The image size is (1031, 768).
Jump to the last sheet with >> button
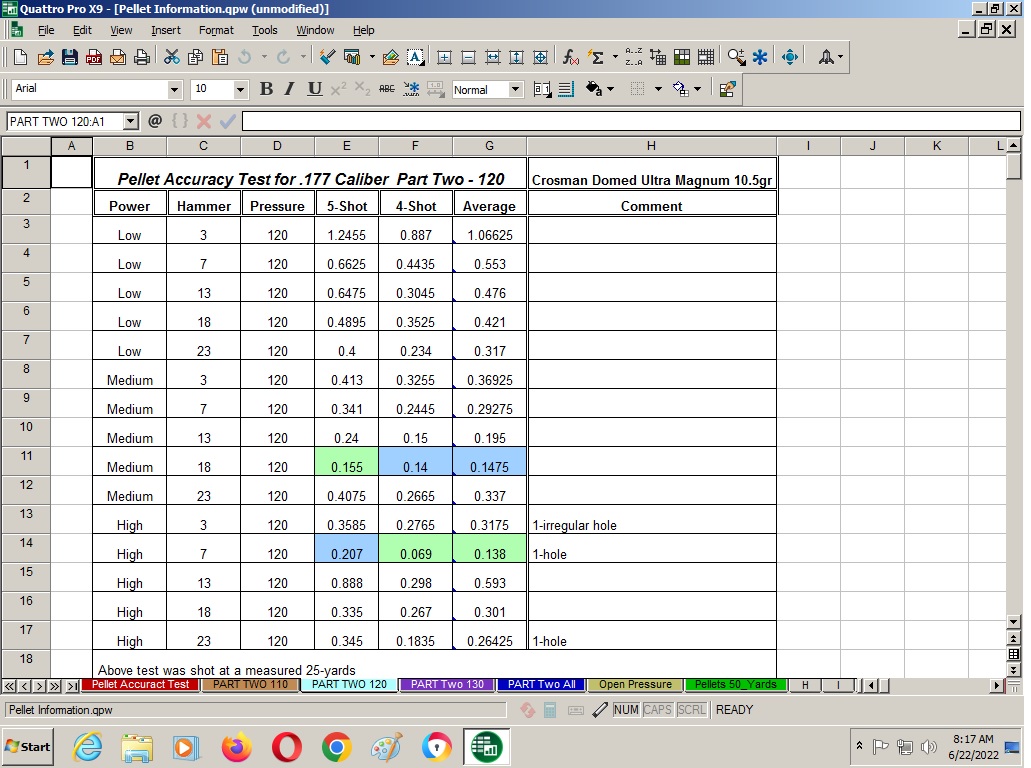pyautogui.click(x=55, y=686)
